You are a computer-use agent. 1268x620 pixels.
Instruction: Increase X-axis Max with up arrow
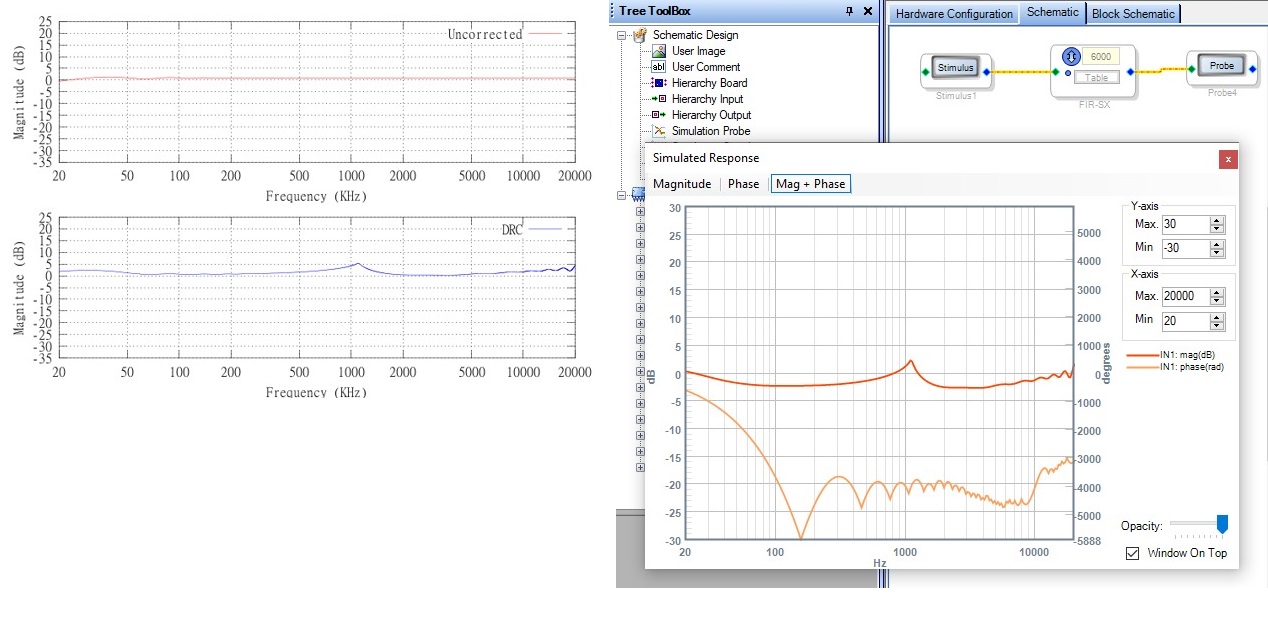1216,293
